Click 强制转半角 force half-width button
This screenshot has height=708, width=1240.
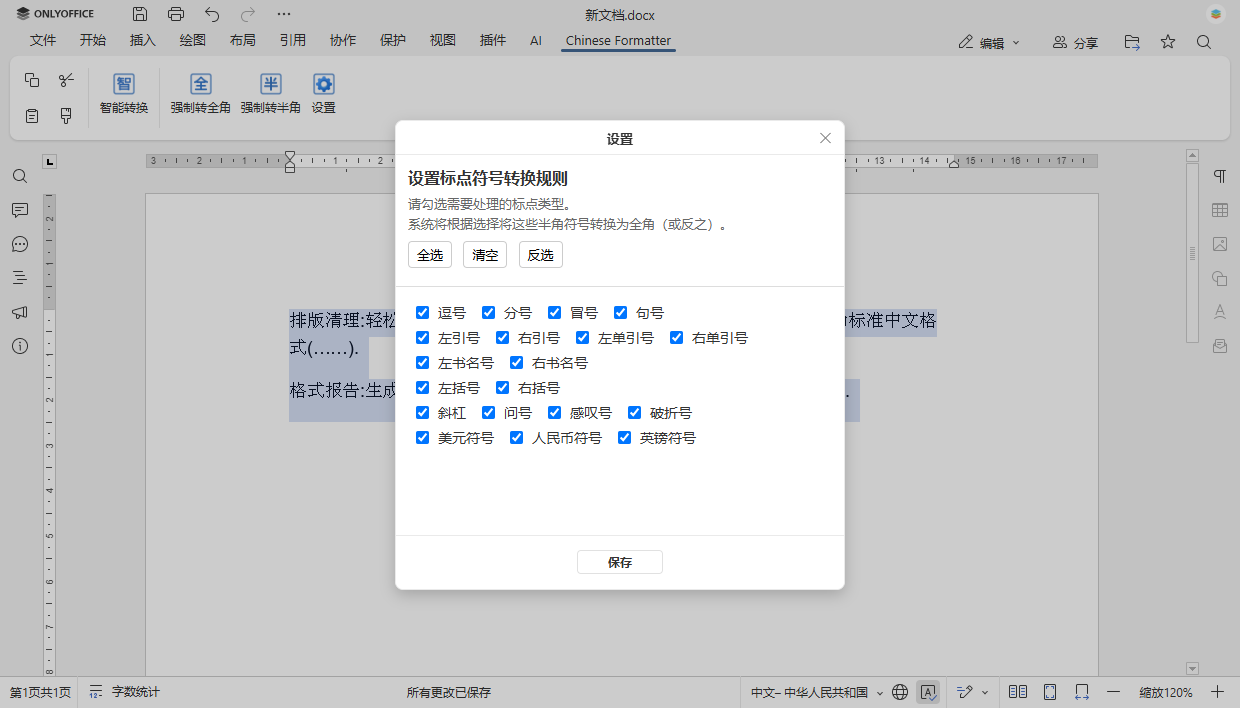click(x=271, y=94)
